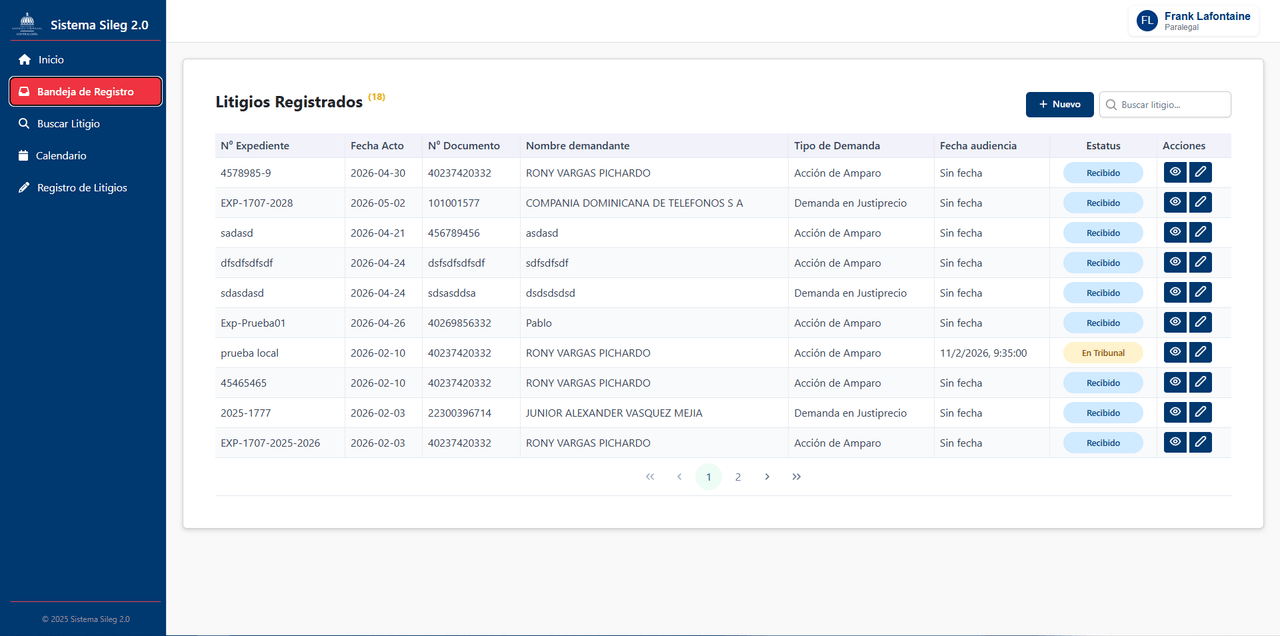View EXP-1707-2025-2026 with eye icon

pyautogui.click(x=1176, y=442)
